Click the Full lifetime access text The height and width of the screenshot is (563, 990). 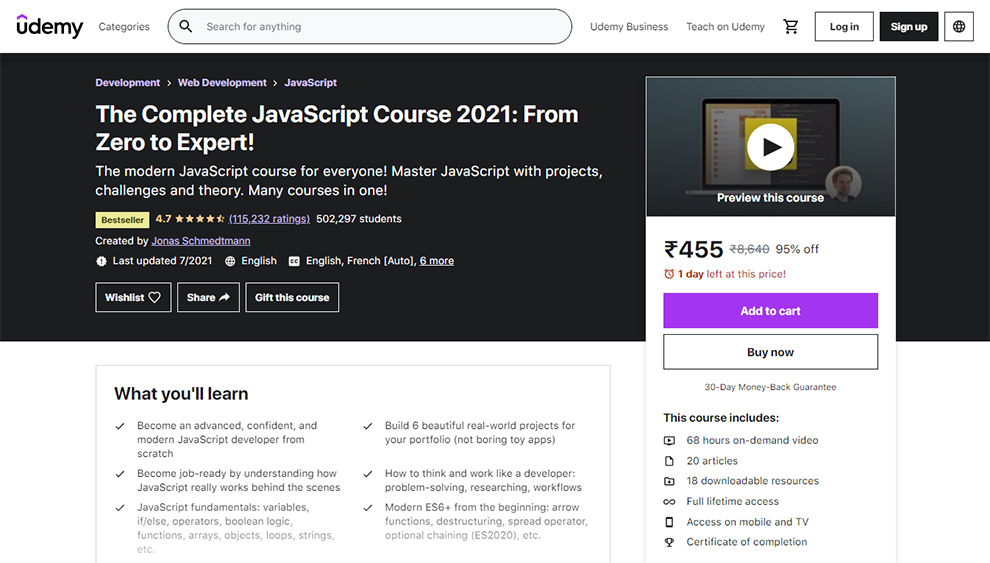[x=732, y=502]
